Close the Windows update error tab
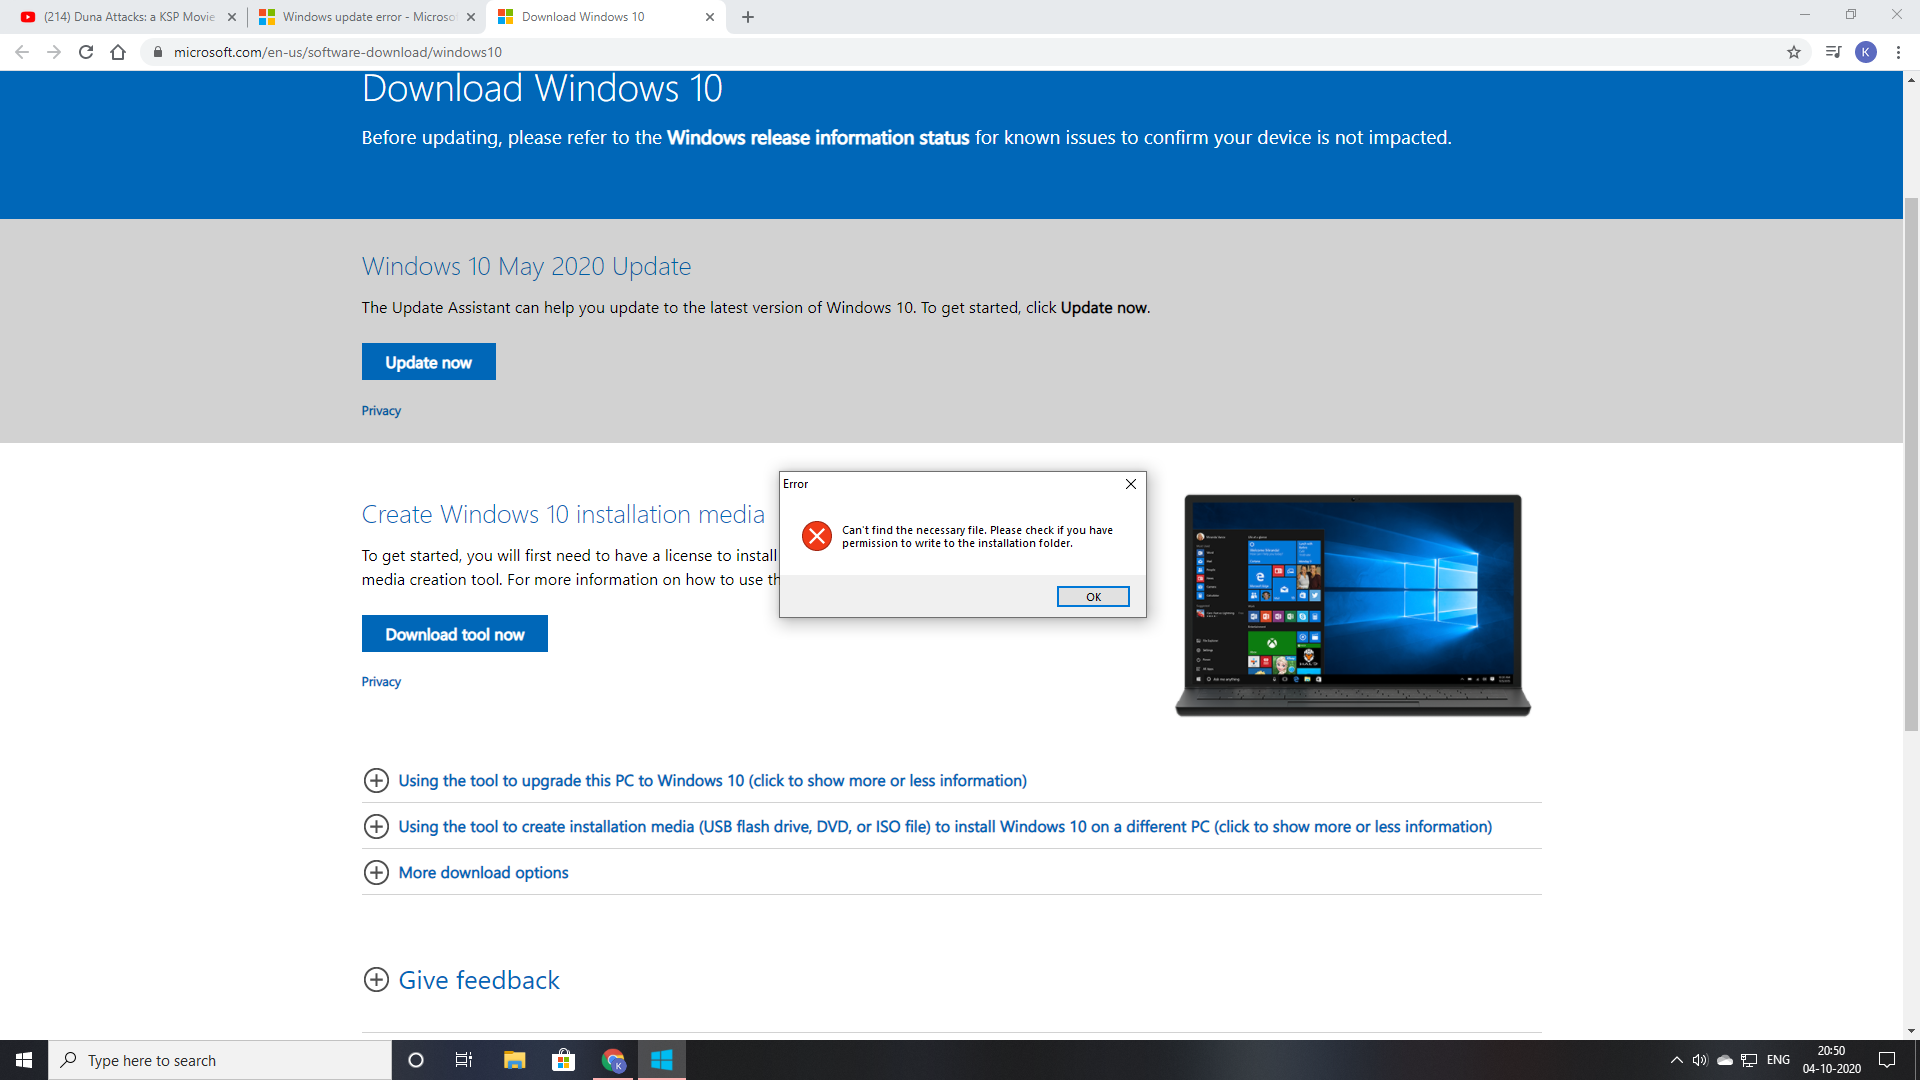Screen dimensions: 1920x1080 coord(471,17)
